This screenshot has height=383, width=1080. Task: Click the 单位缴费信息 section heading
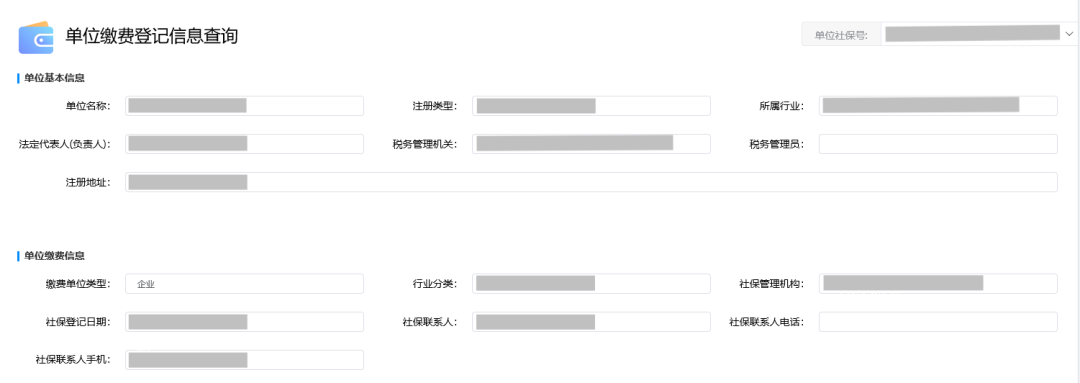click(54, 256)
